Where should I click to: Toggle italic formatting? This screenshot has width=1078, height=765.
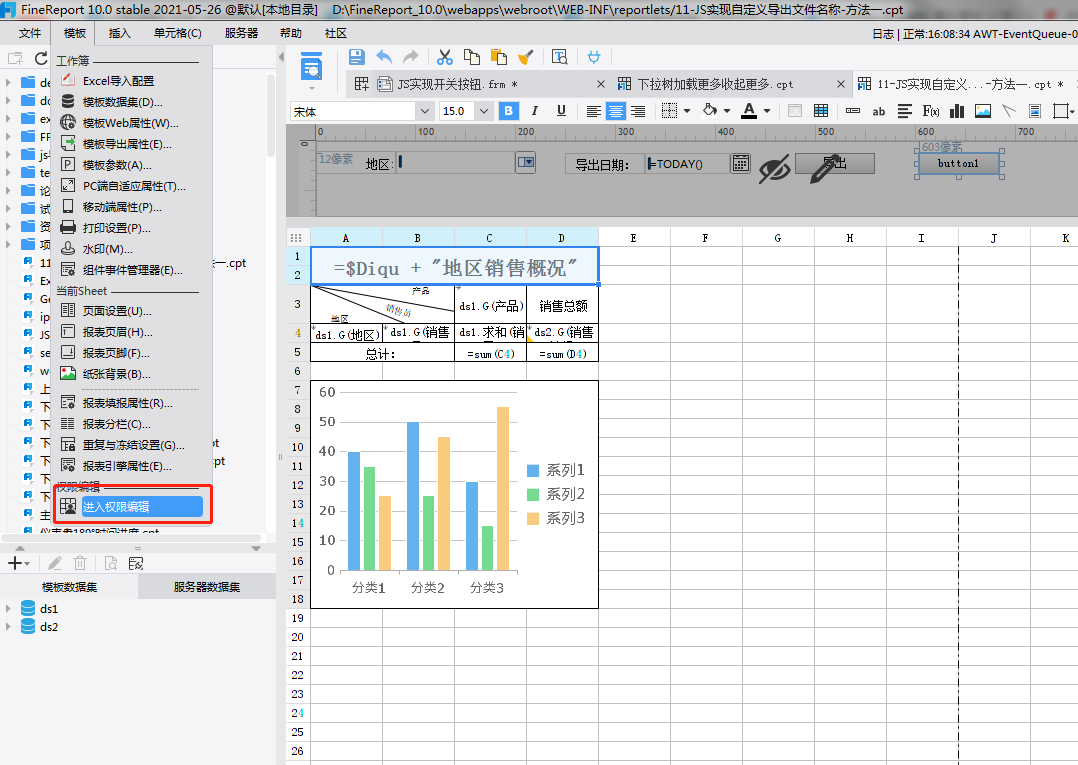tap(535, 111)
